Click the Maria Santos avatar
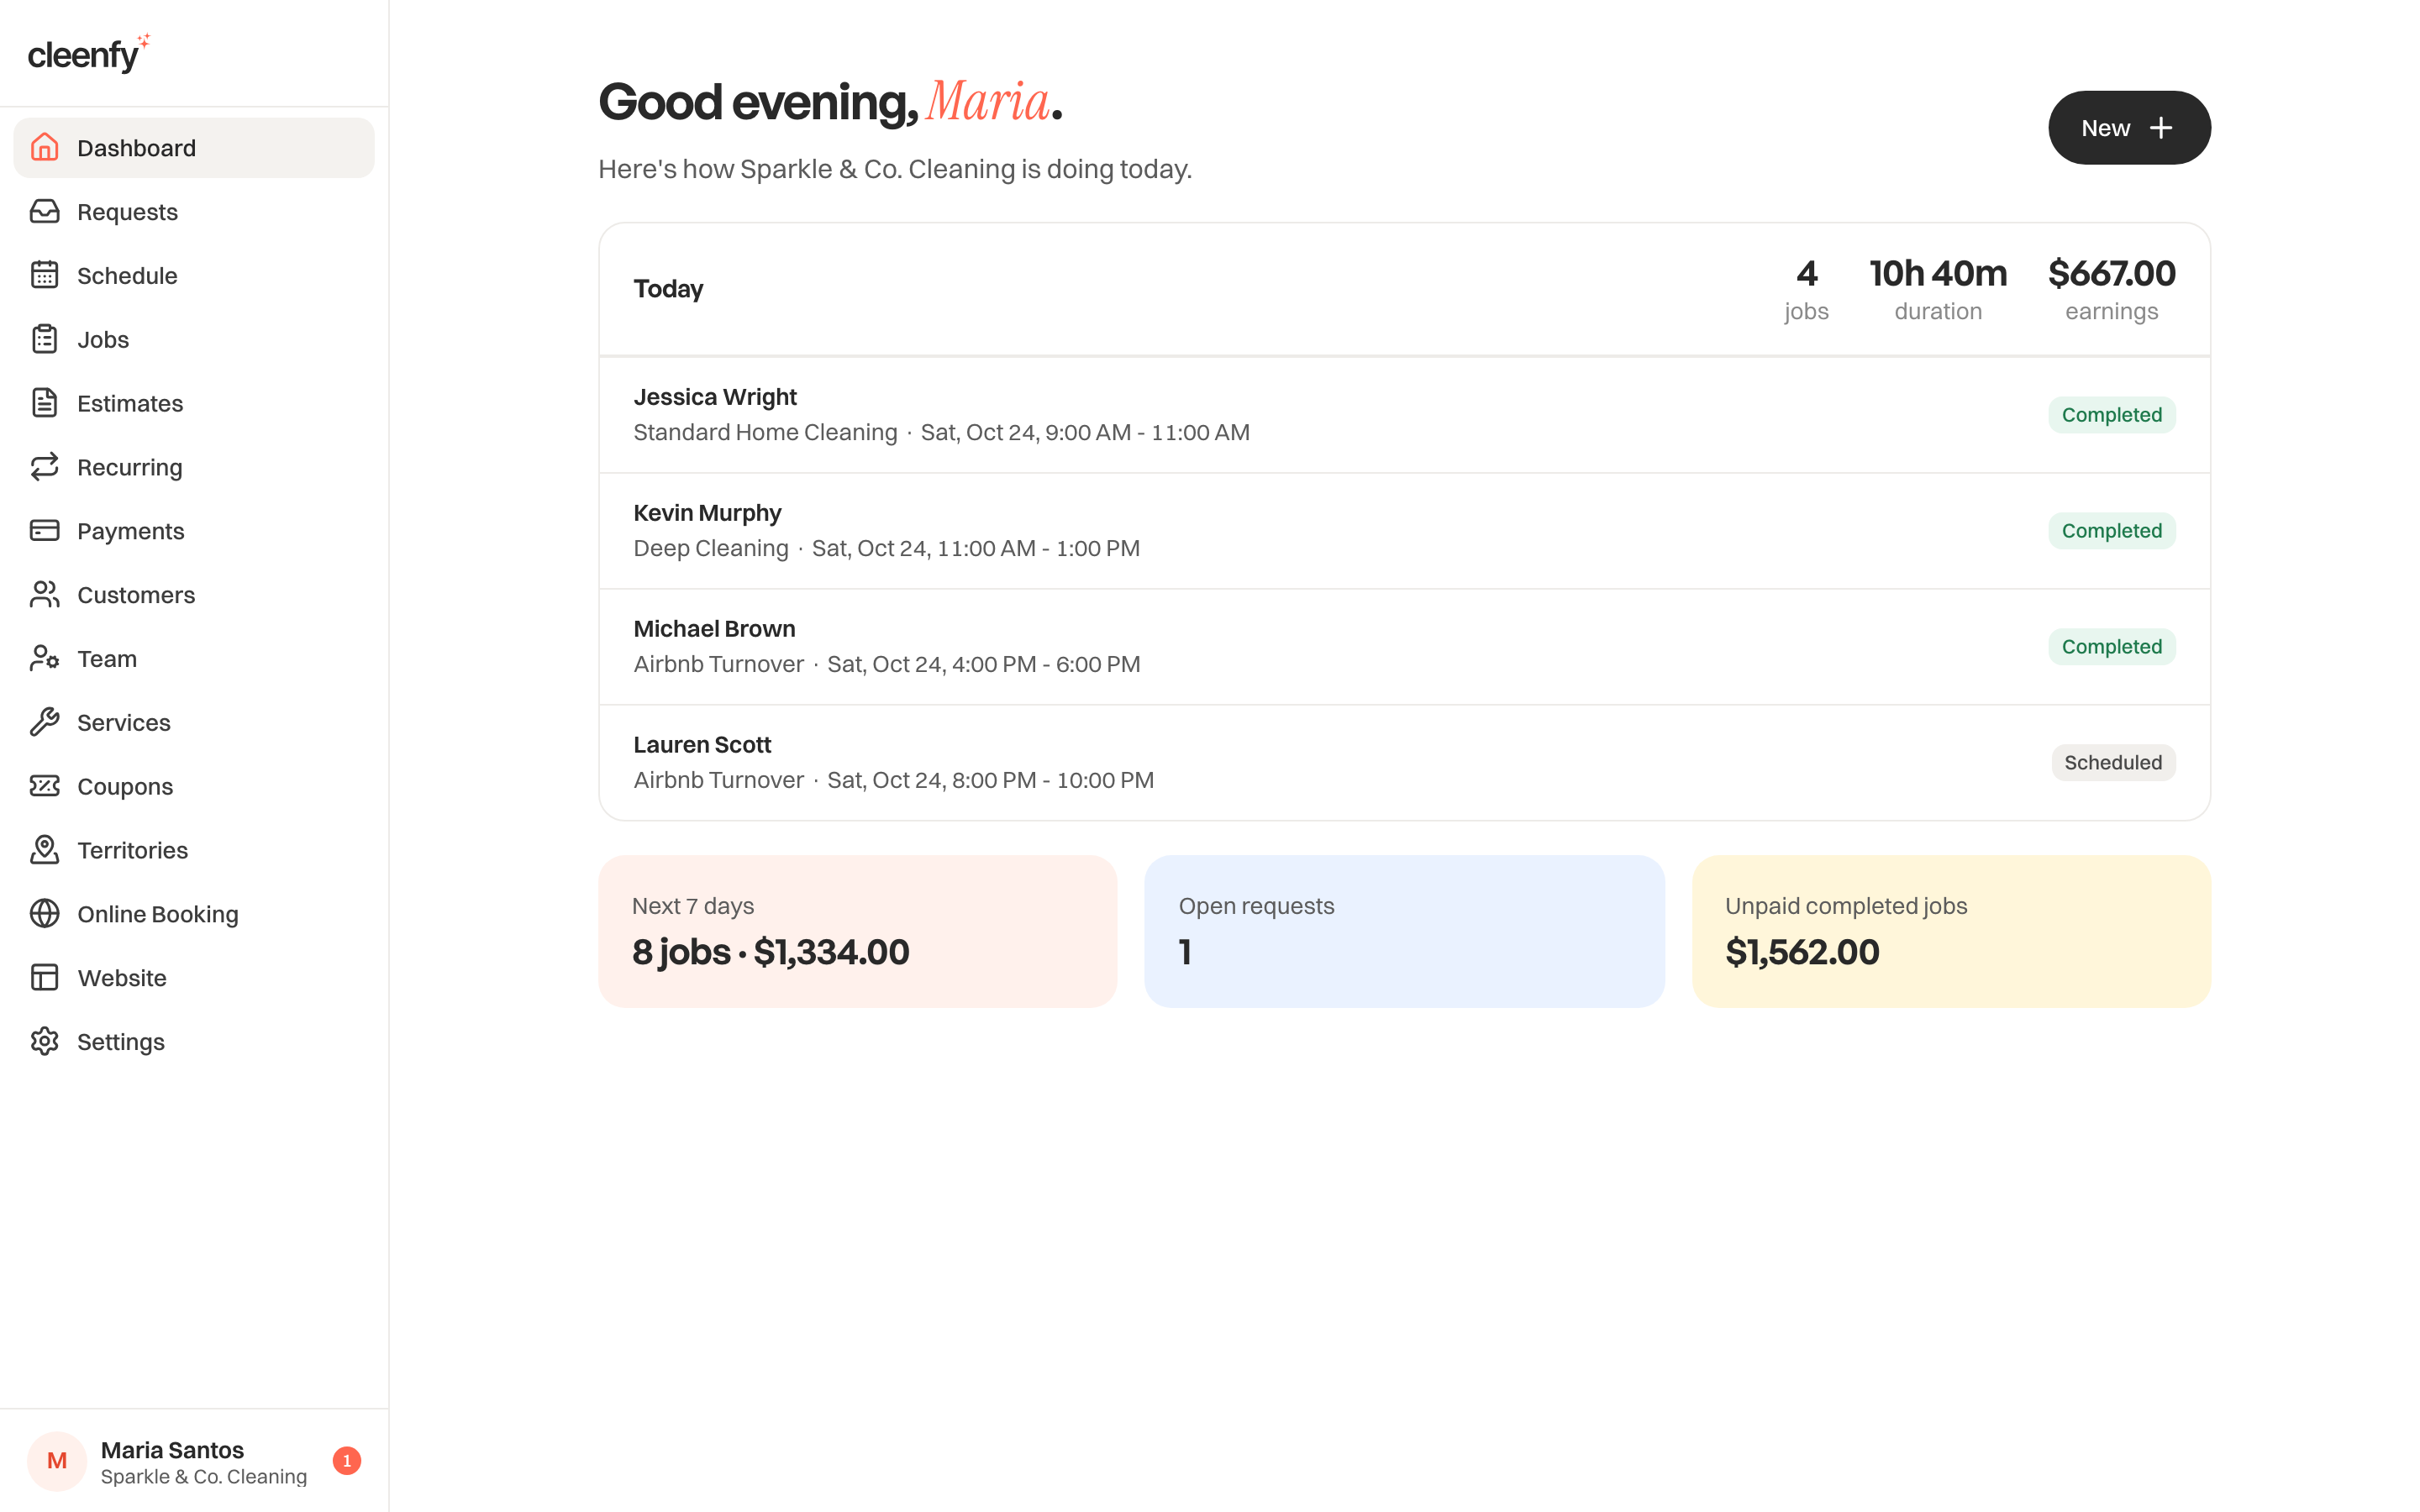Screen dimensions: 2420x1512 57,1461
